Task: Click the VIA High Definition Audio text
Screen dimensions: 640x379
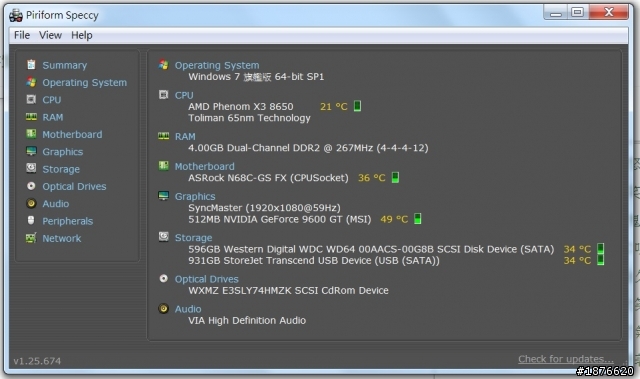Action: pos(247,321)
